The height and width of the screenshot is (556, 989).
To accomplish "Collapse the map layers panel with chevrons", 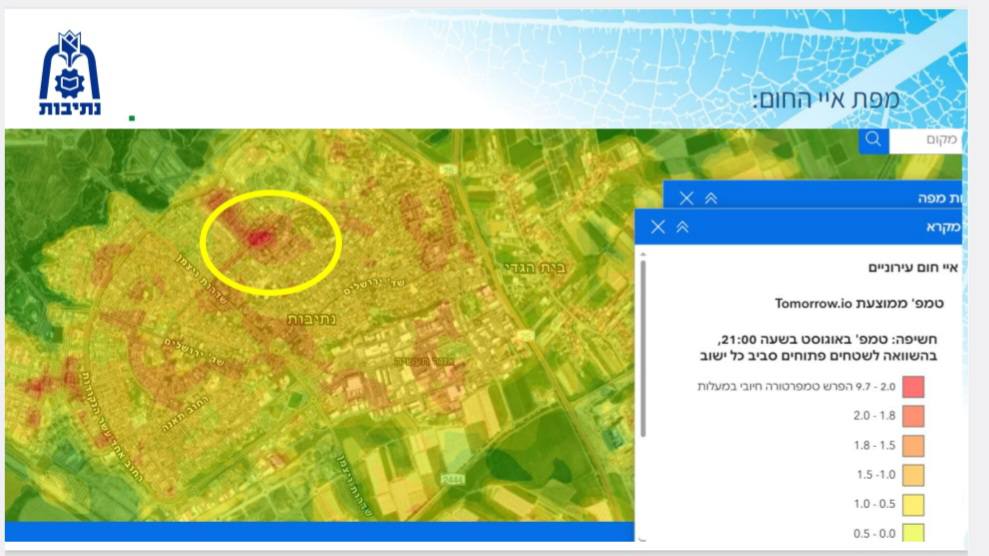I will [711, 199].
